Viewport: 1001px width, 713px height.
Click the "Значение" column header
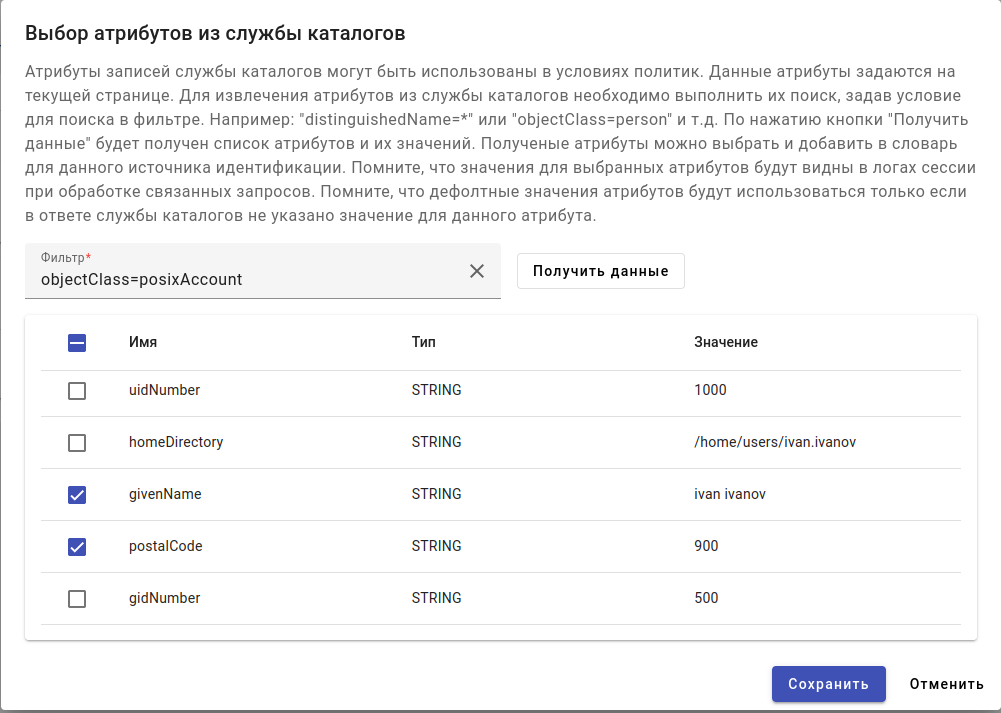[x=726, y=342]
